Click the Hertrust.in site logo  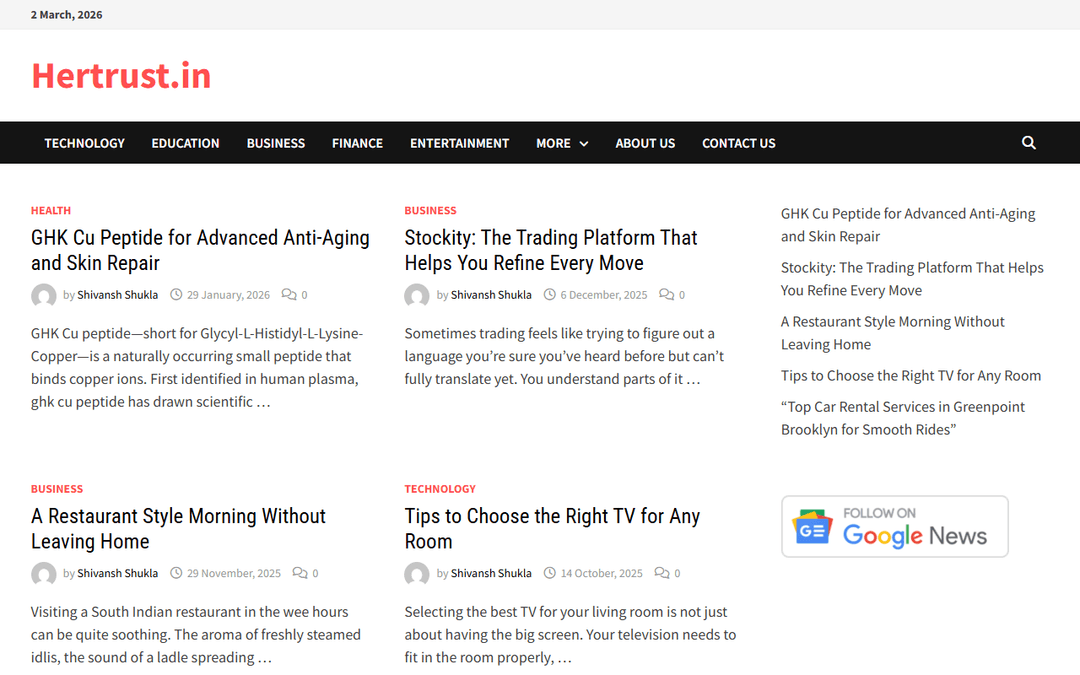click(x=121, y=76)
